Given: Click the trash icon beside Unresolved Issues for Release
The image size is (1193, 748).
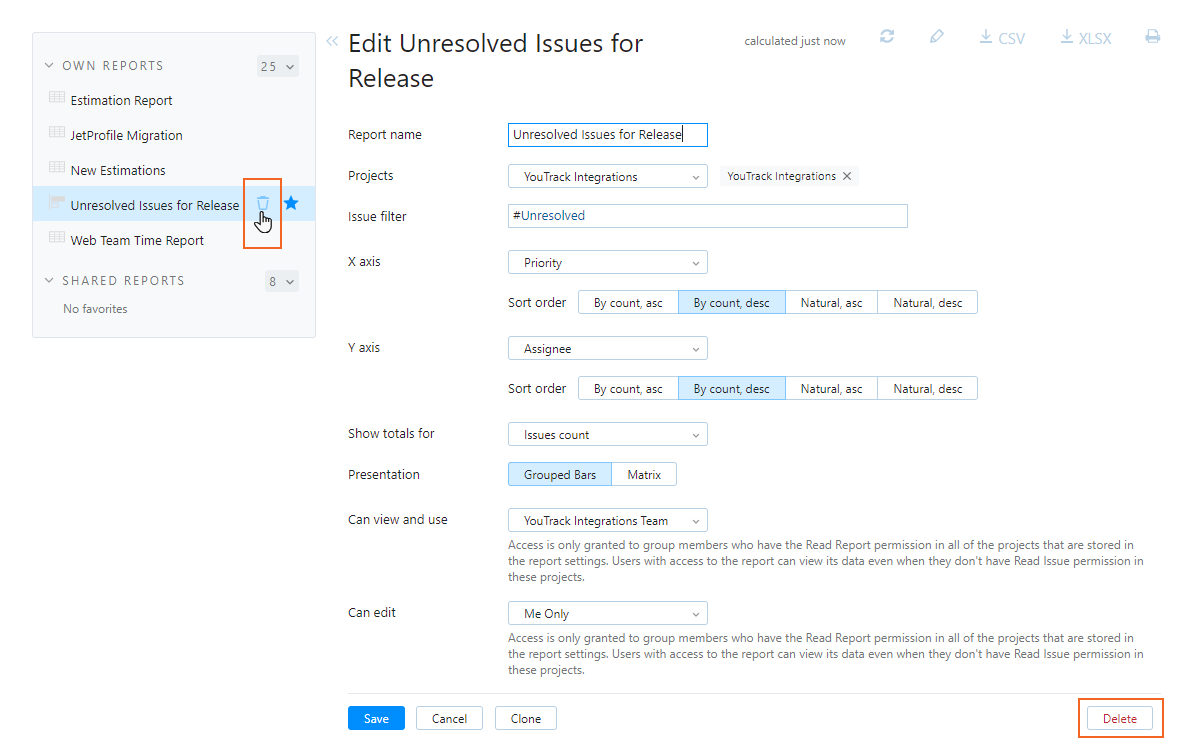Looking at the screenshot, I should 263,203.
